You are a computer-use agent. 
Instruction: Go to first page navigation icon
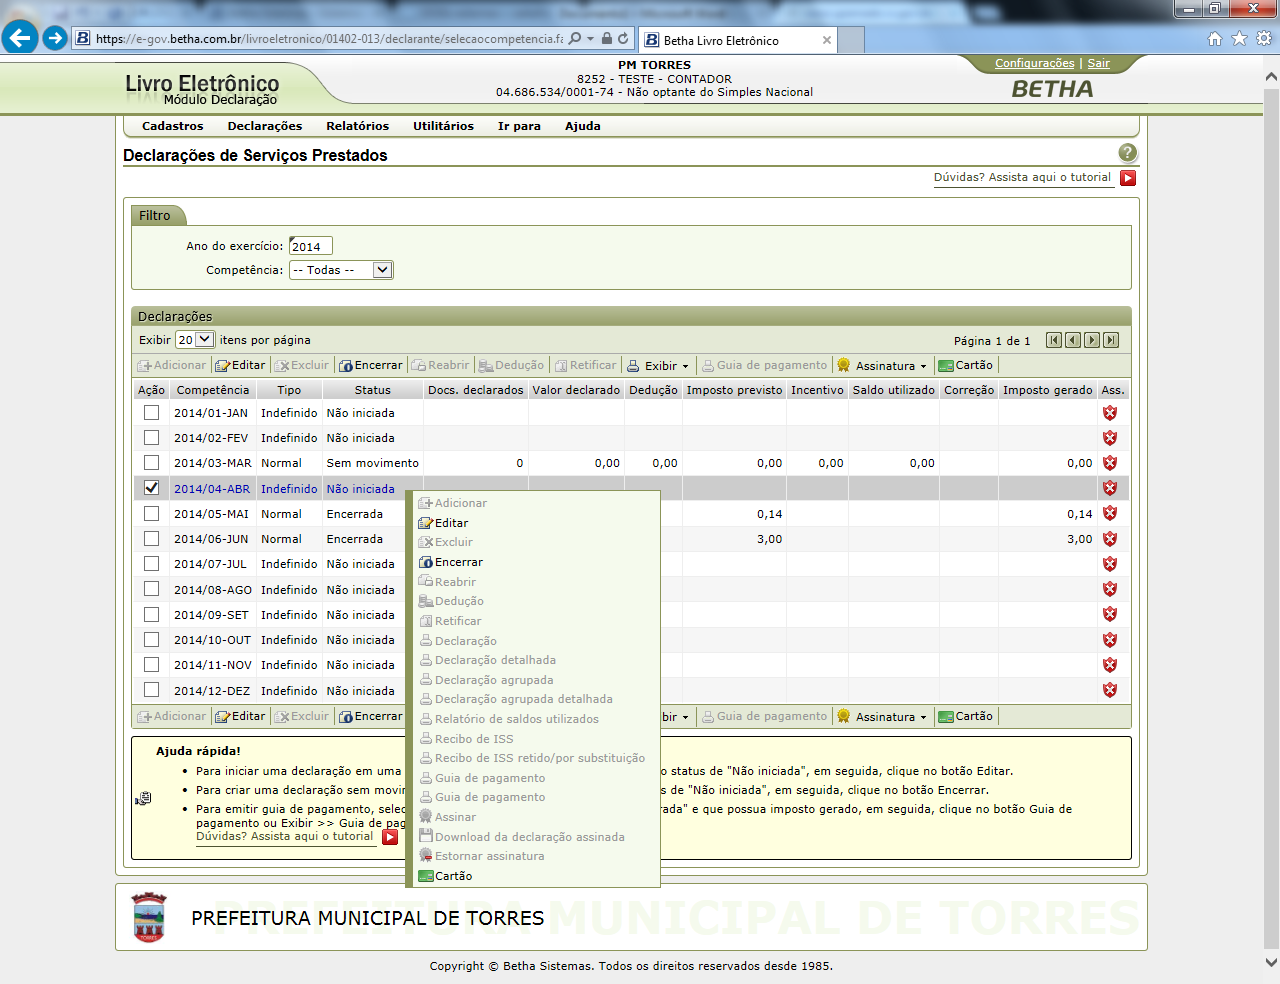tap(1054, 340)
